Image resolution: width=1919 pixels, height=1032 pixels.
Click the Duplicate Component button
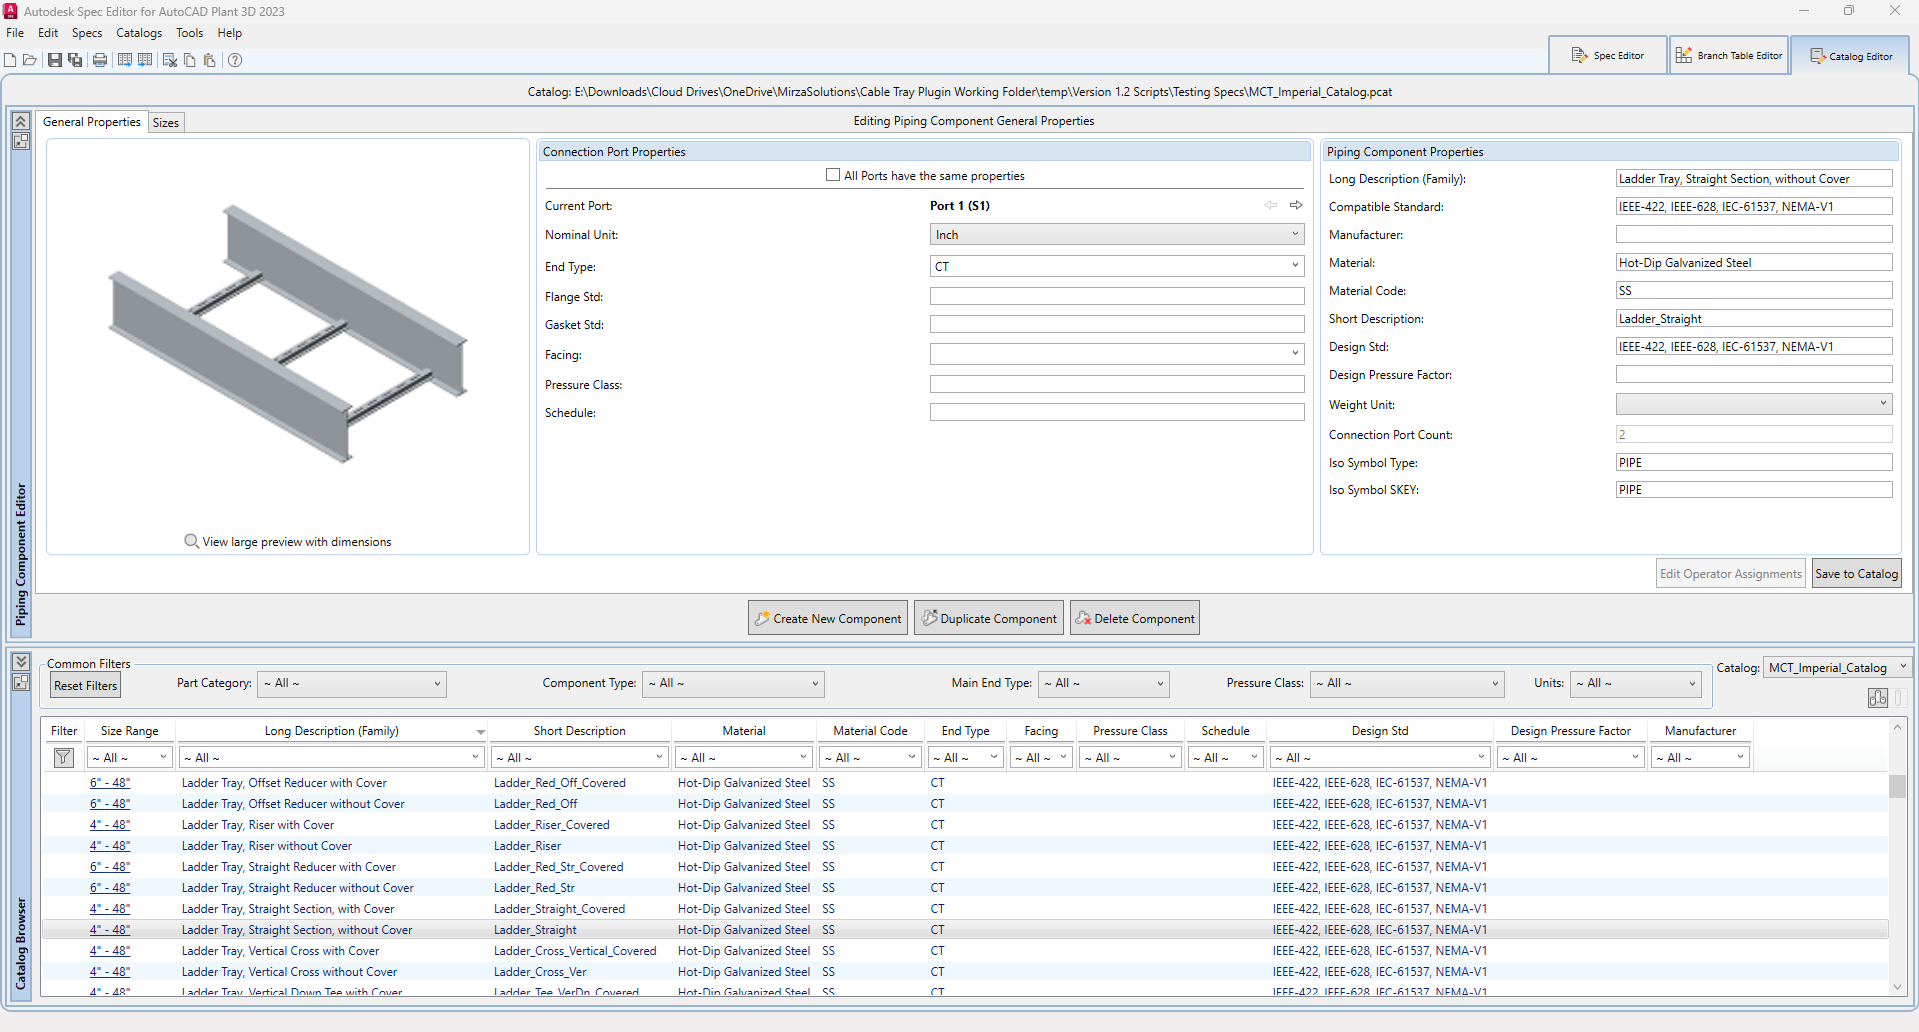tap(989, 619)
